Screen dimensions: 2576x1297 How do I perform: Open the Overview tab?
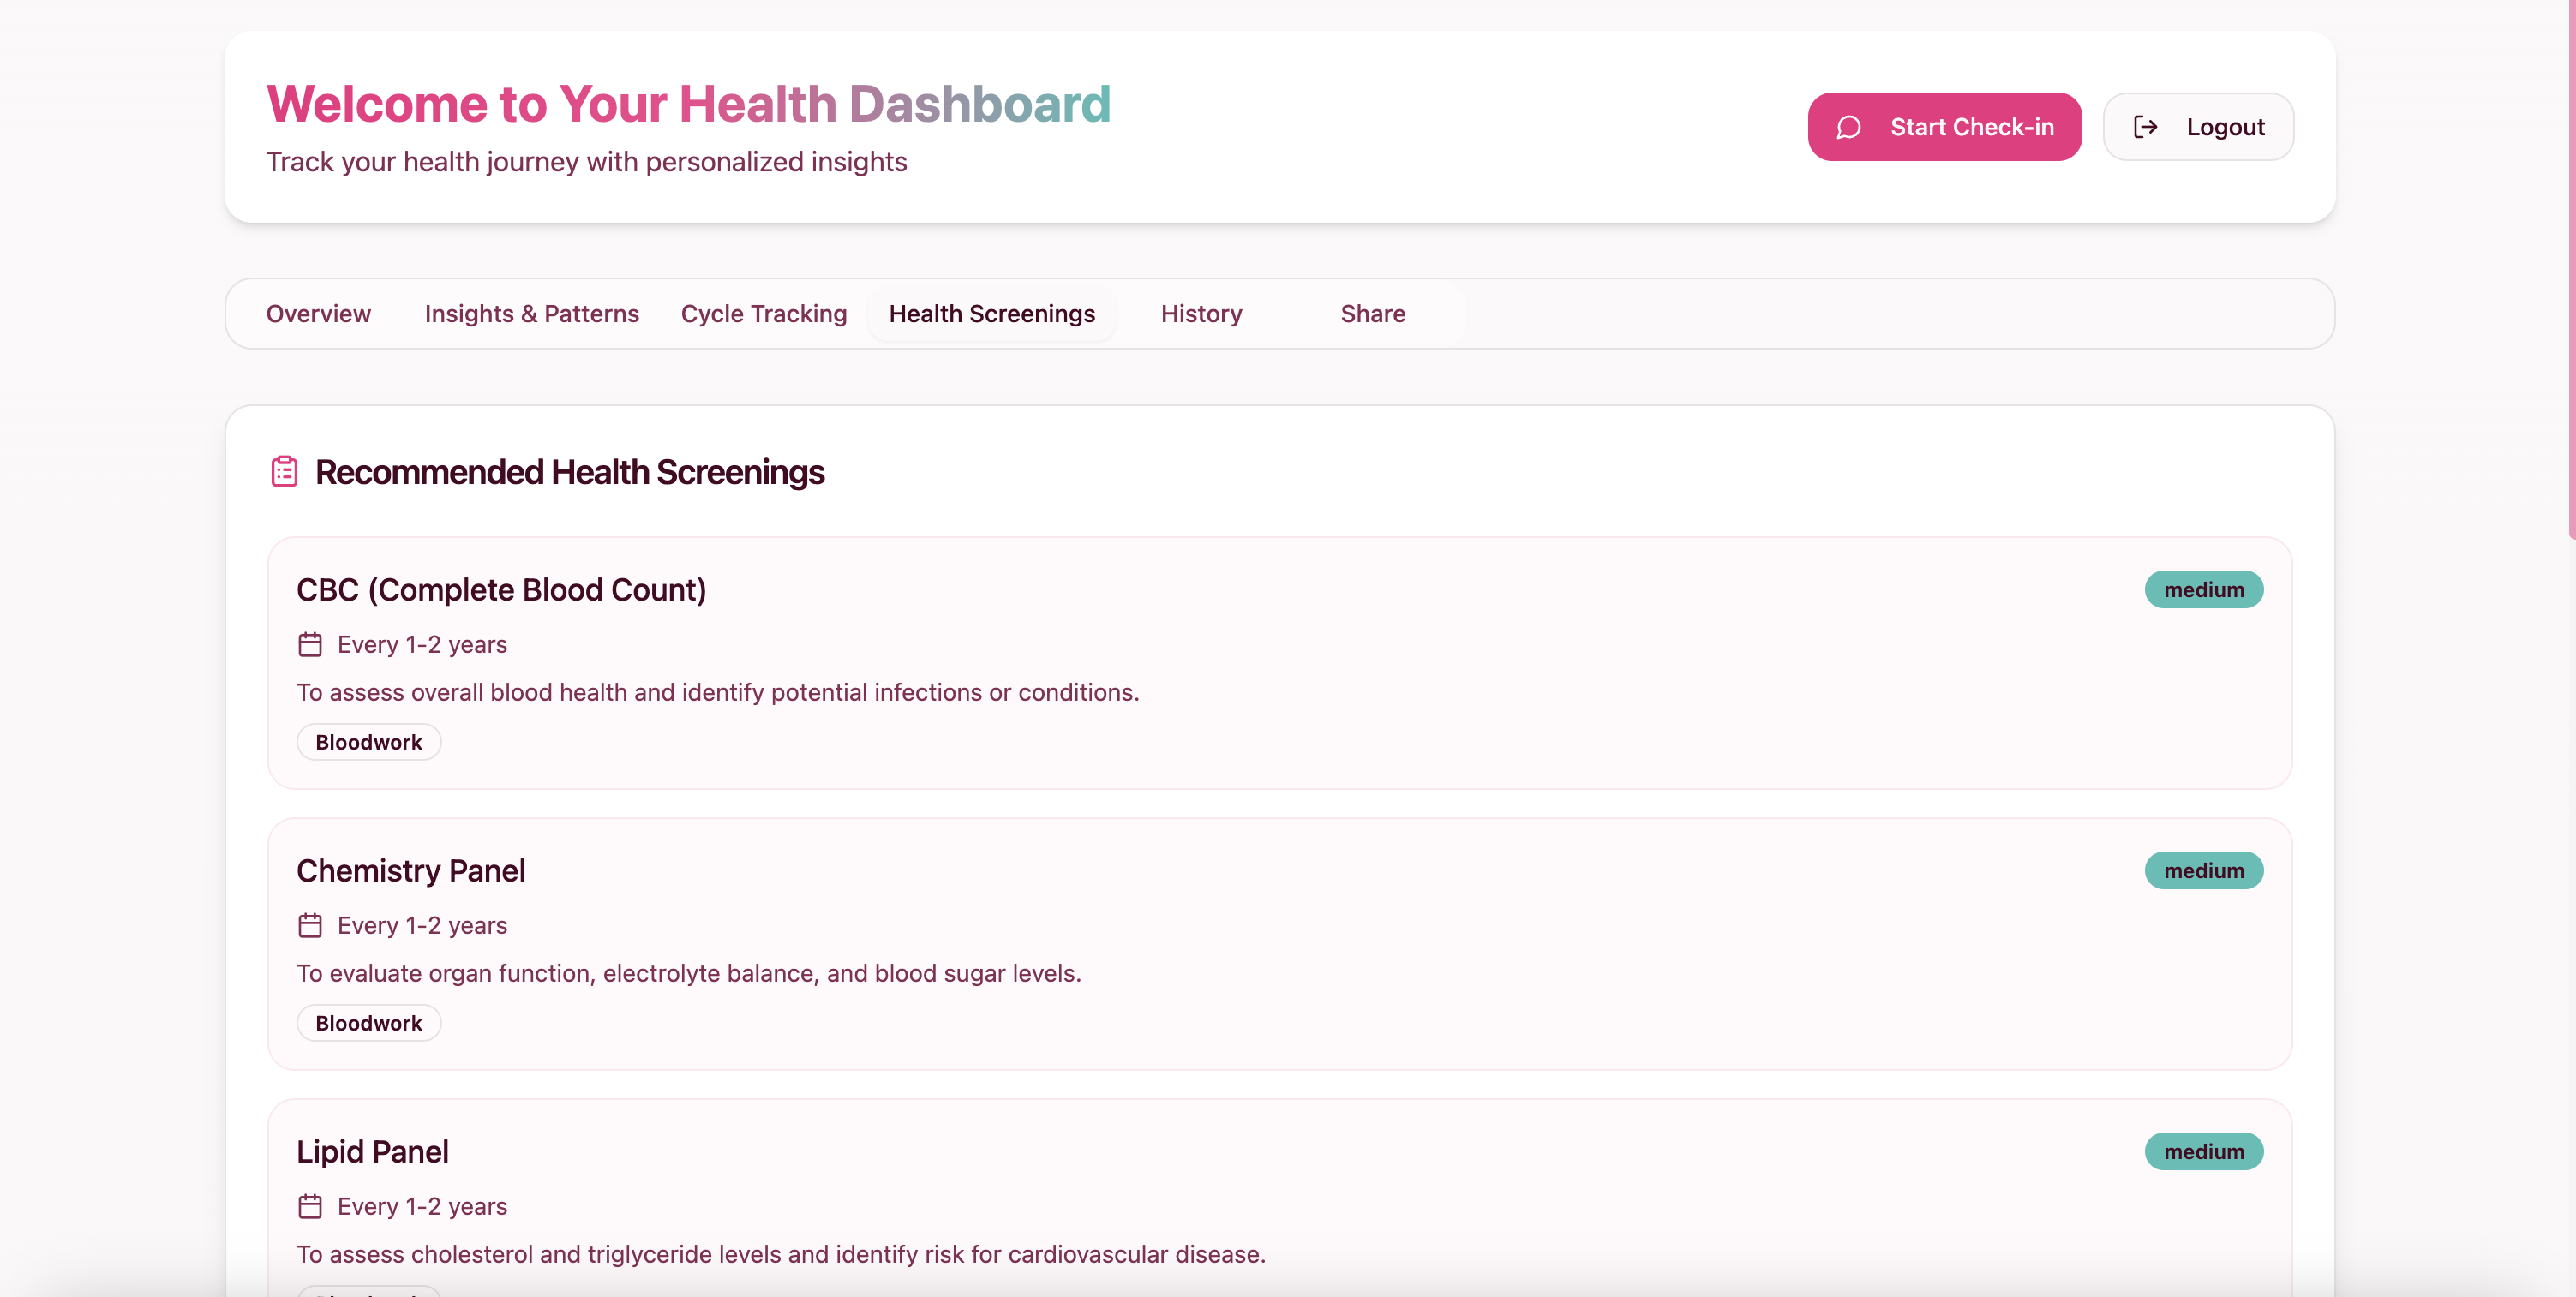pyautogui.click(x=318, y=313)
